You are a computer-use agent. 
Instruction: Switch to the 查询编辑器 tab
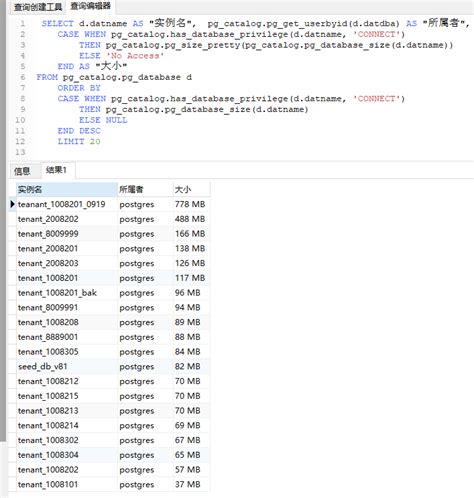90,6
